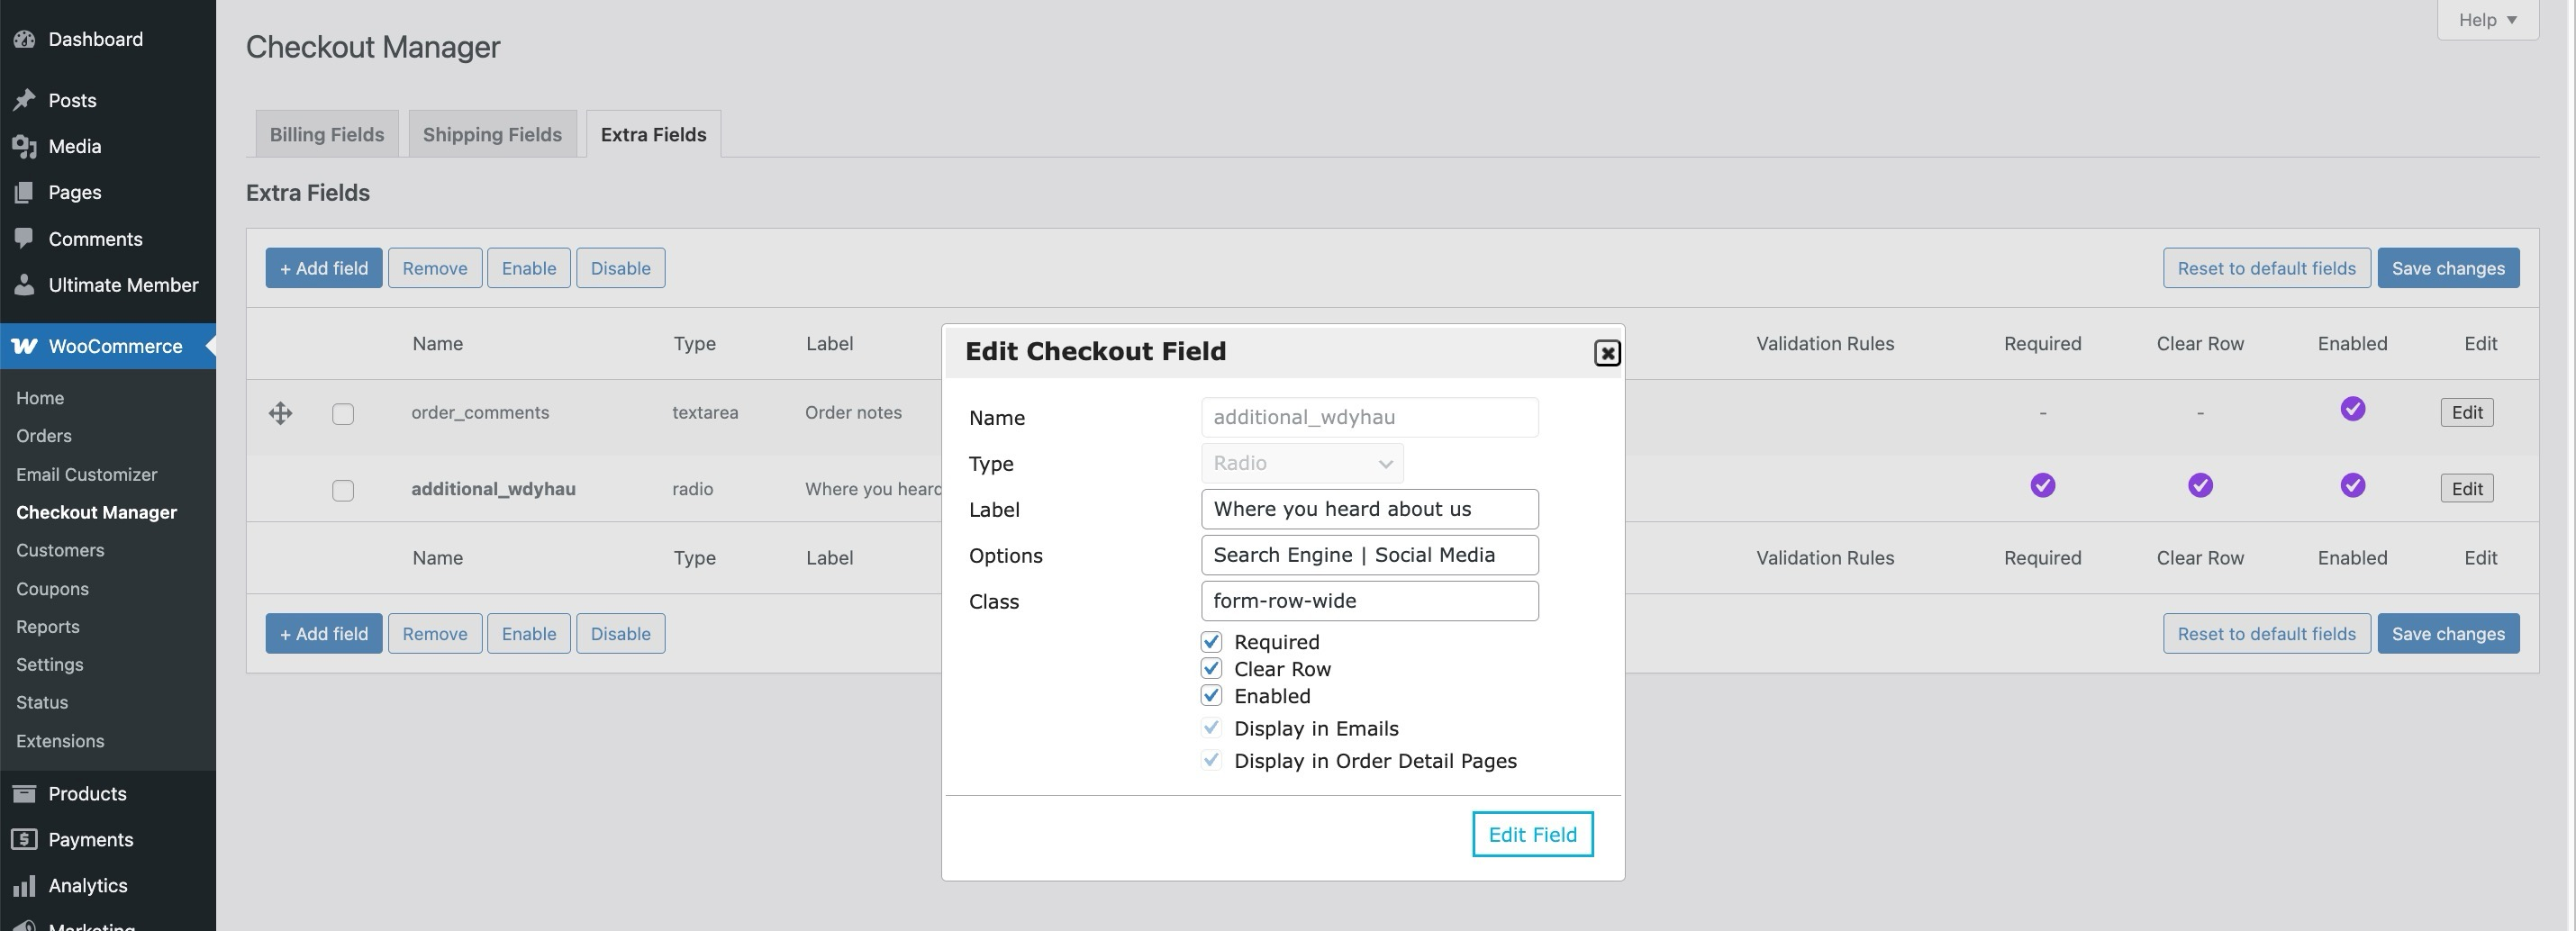Open the Type dropdown showing Radio

click(x=1302, y=464)
